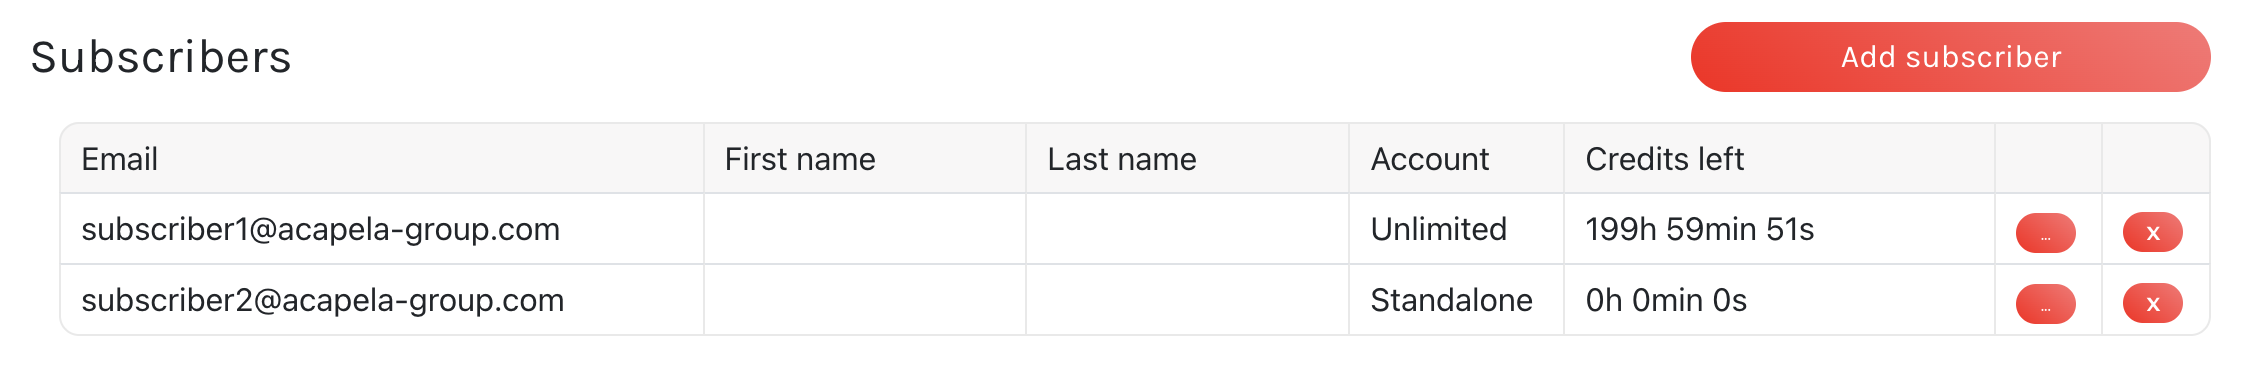Screen dimensions: 2242x380
Task: Click the Add subscriber button
Action: [x=1950, y=57]
